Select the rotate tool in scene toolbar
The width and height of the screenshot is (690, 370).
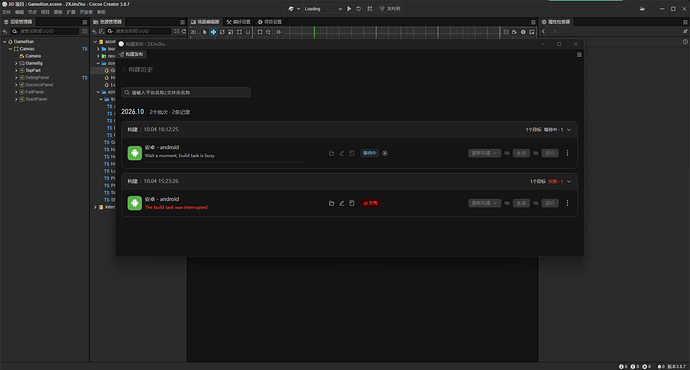(x=222, y=32)
